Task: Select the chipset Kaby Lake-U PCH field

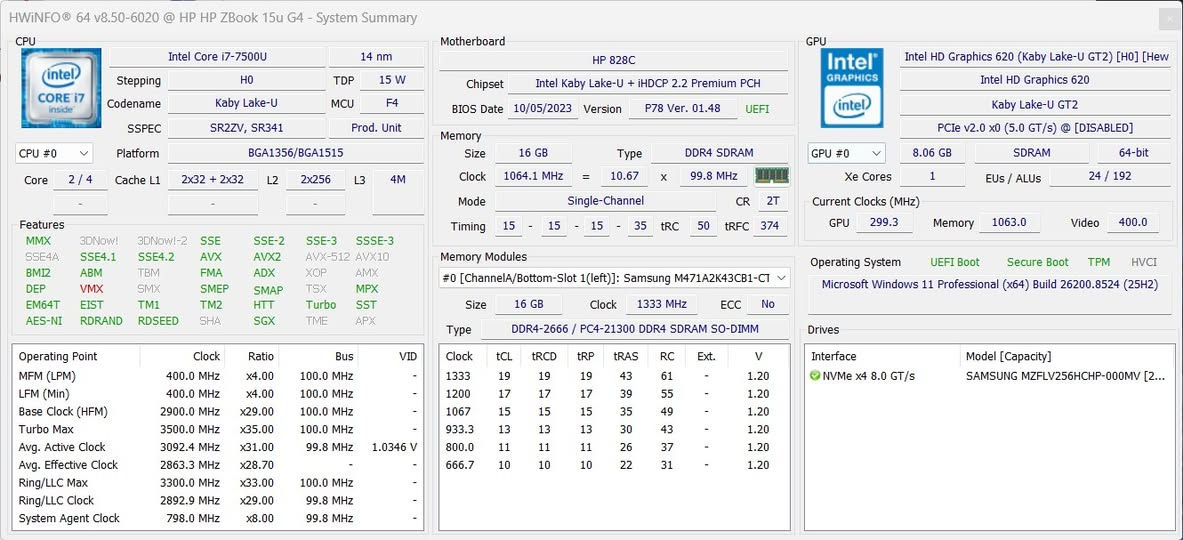Action: [x=648, y=84]
